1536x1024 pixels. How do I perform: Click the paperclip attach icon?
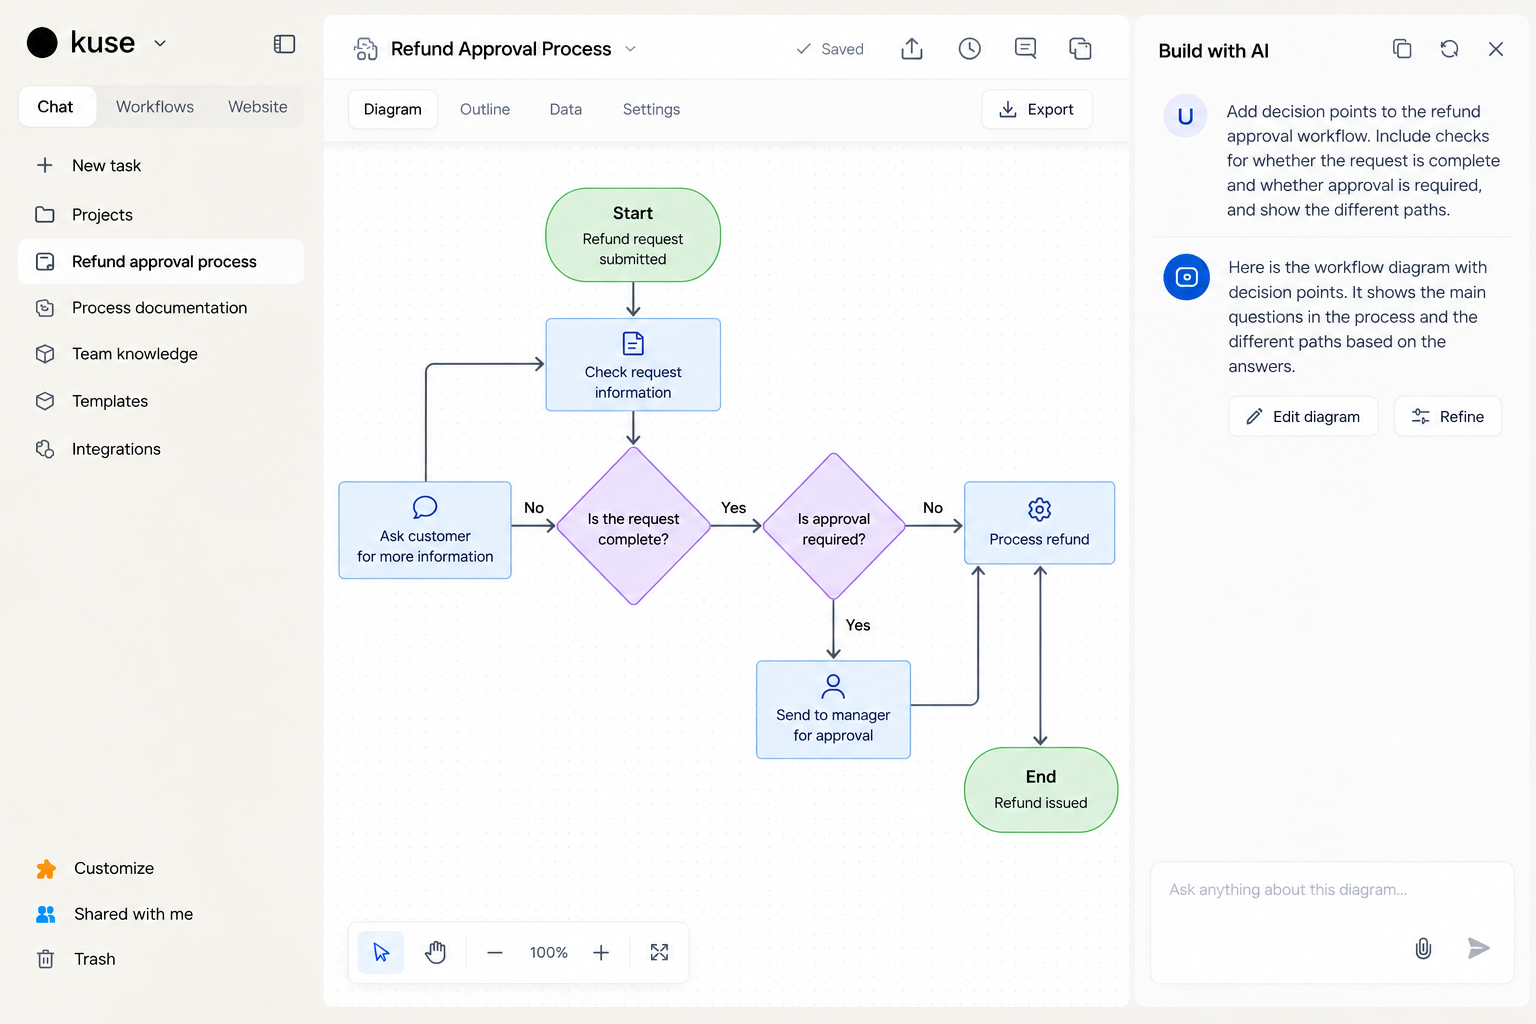click(x=1423, y=948)
